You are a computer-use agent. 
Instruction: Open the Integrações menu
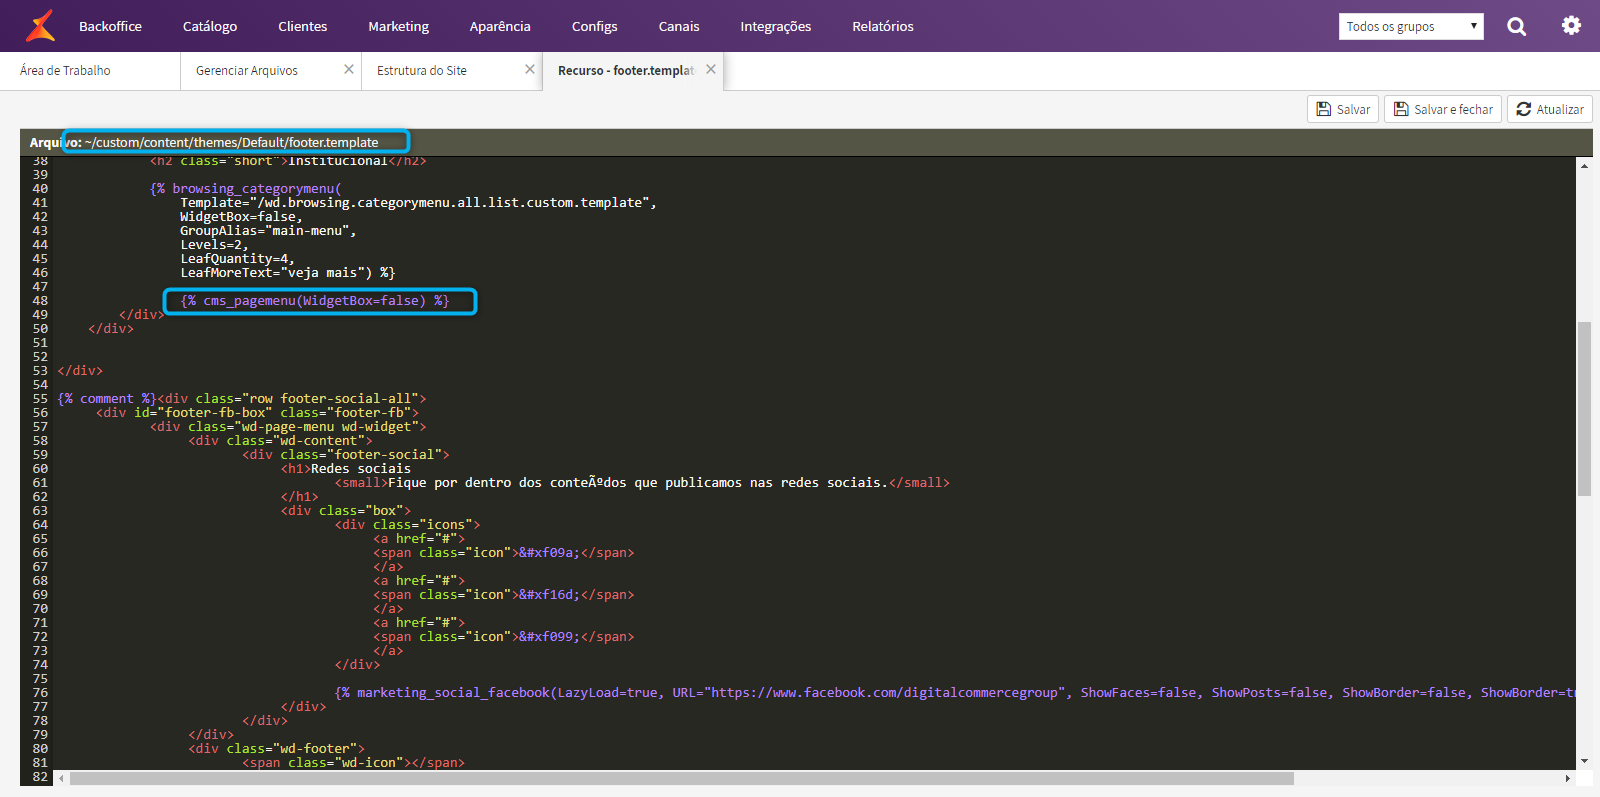click(x=775, y=26)
